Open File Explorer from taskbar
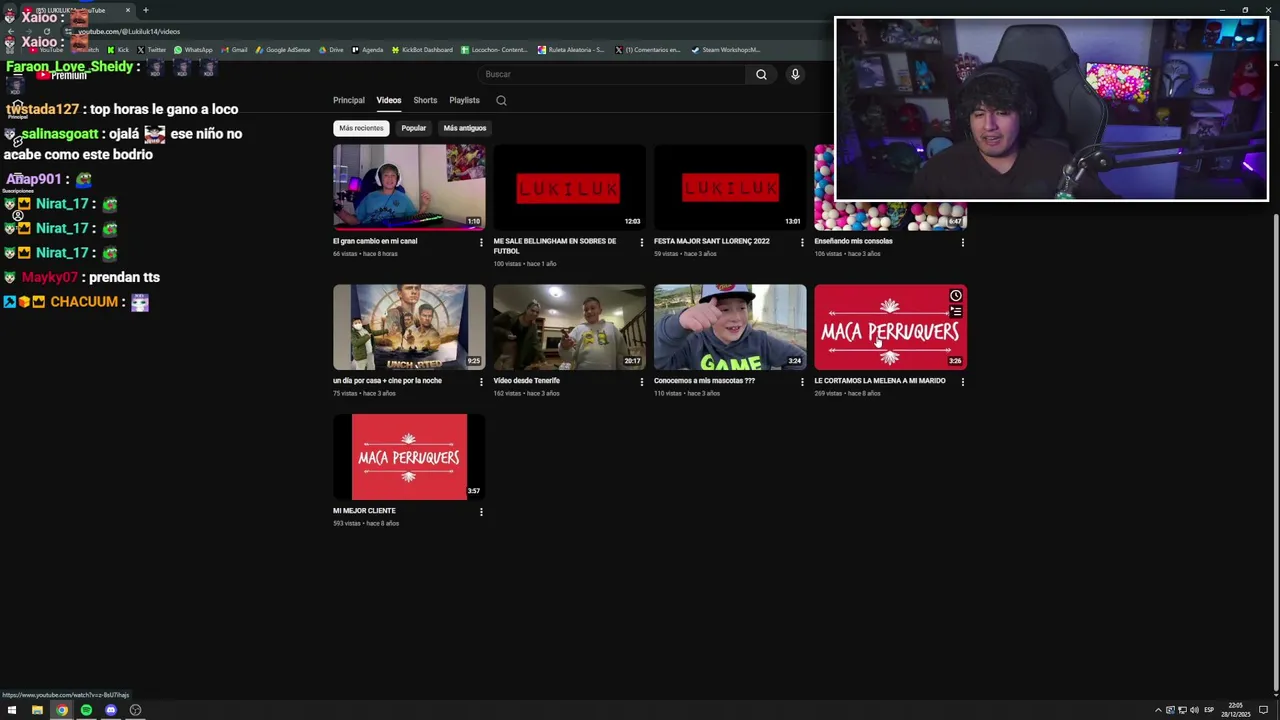Image resolution: width=1280 pixels, height=720 pixels. [x=37, y=710]
